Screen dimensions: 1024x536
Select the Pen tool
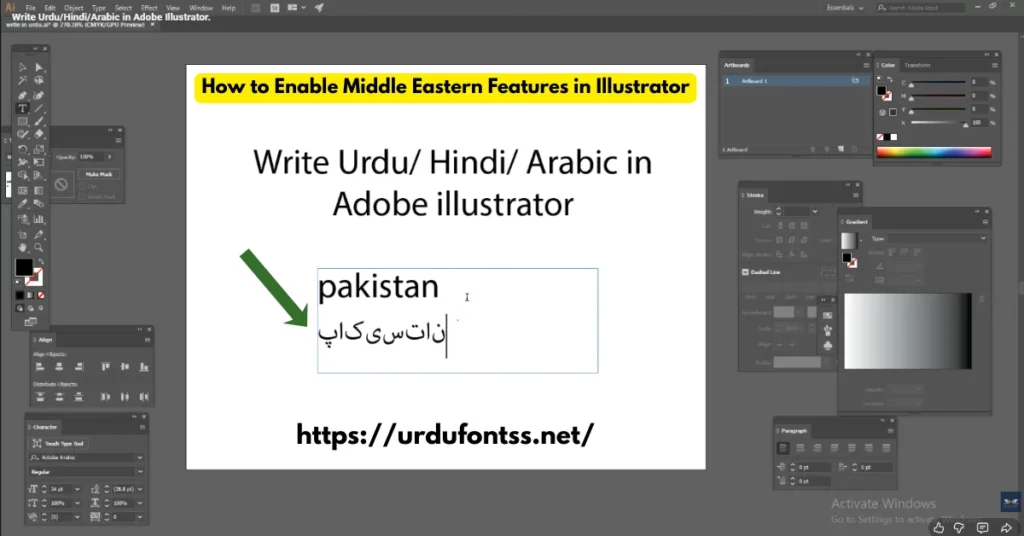coord(22,95)
